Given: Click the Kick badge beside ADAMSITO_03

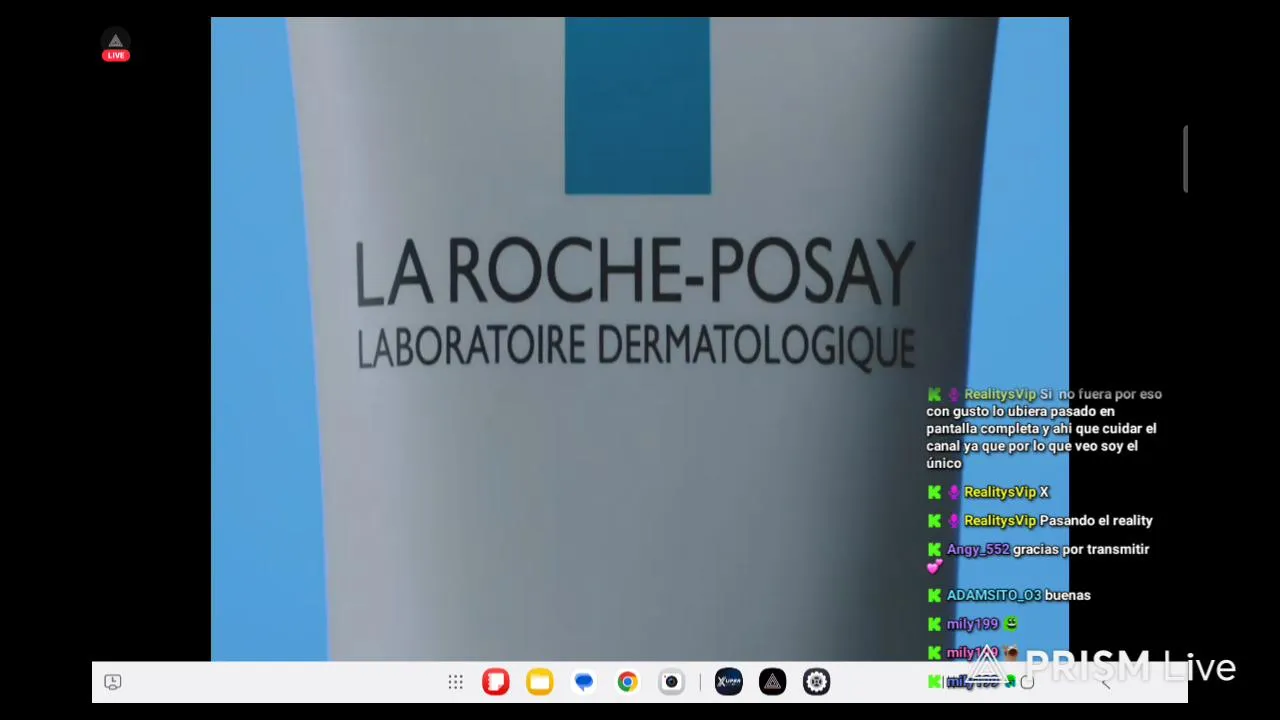Looking at the screenshot, I should pyautogui.click(x=934, y=596).
